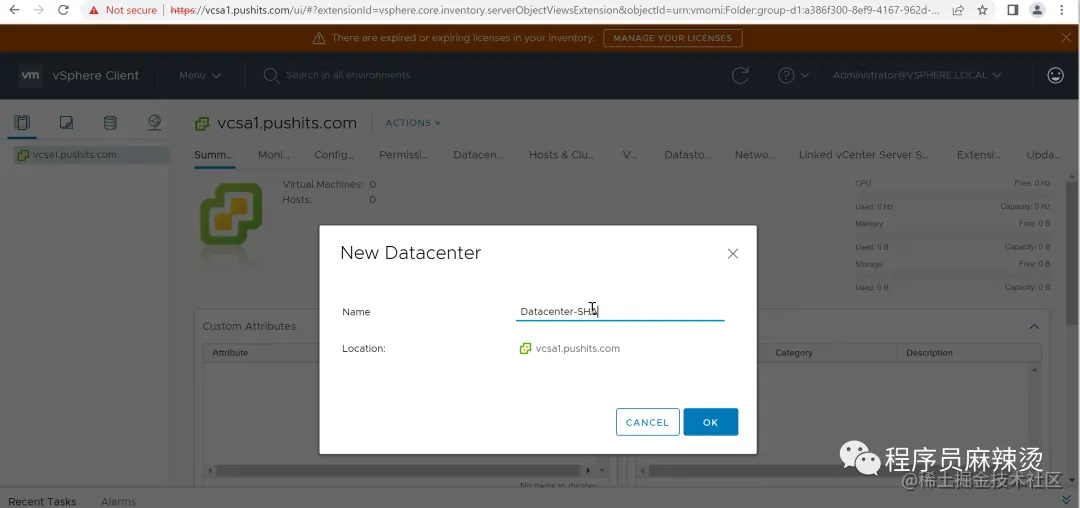Click the browser address bar URL

click(554, 10)
